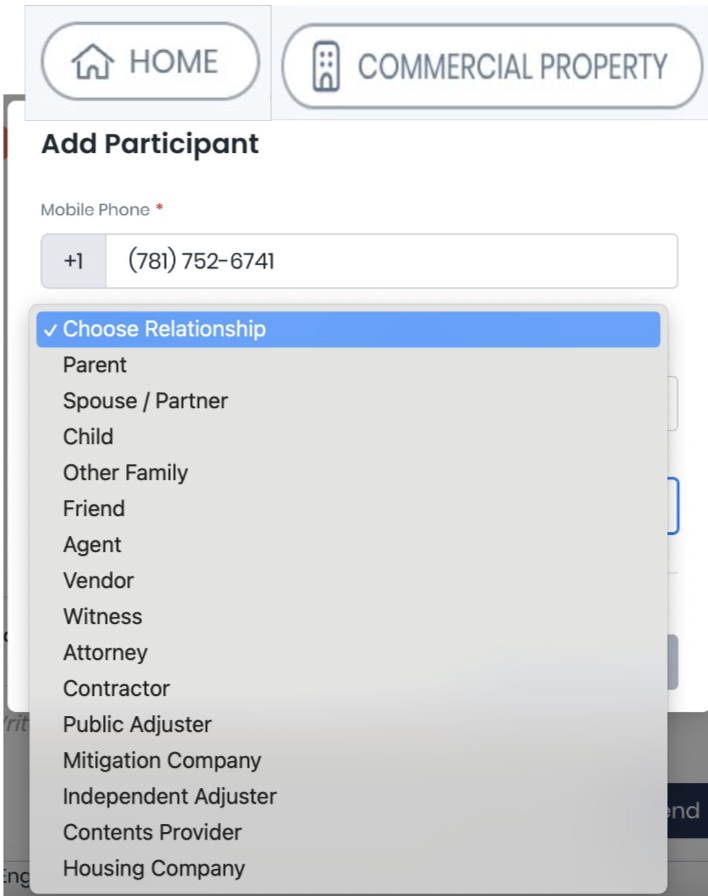708x896 pixels.
Task: Click the checked Choose Relationship placeholder
Action: (164, 329)
